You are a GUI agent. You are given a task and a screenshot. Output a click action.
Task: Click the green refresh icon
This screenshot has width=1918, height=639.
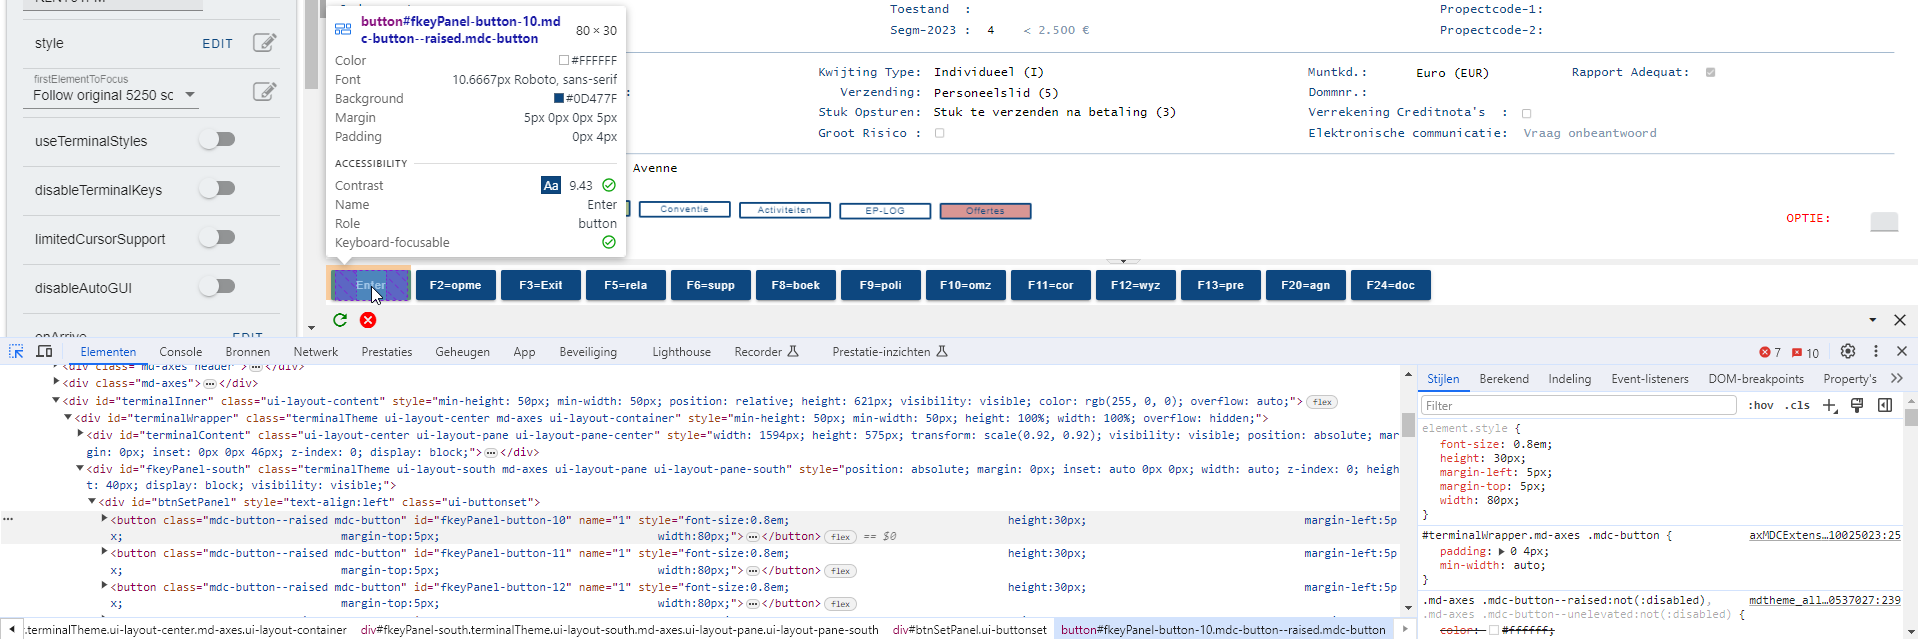(340, 320)
